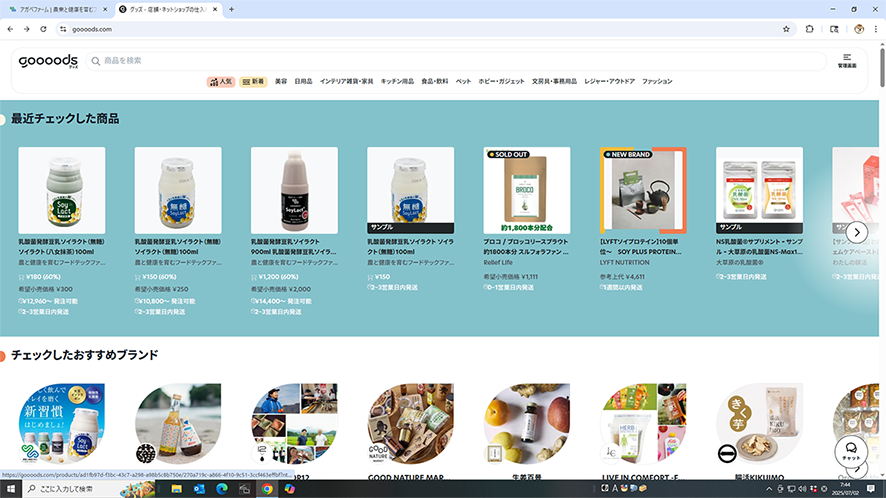This screenshot has width=886, height=498.
Task: Open the NEW BRAND LYFT soy protein thumbnail
Action: coord(643,190)
